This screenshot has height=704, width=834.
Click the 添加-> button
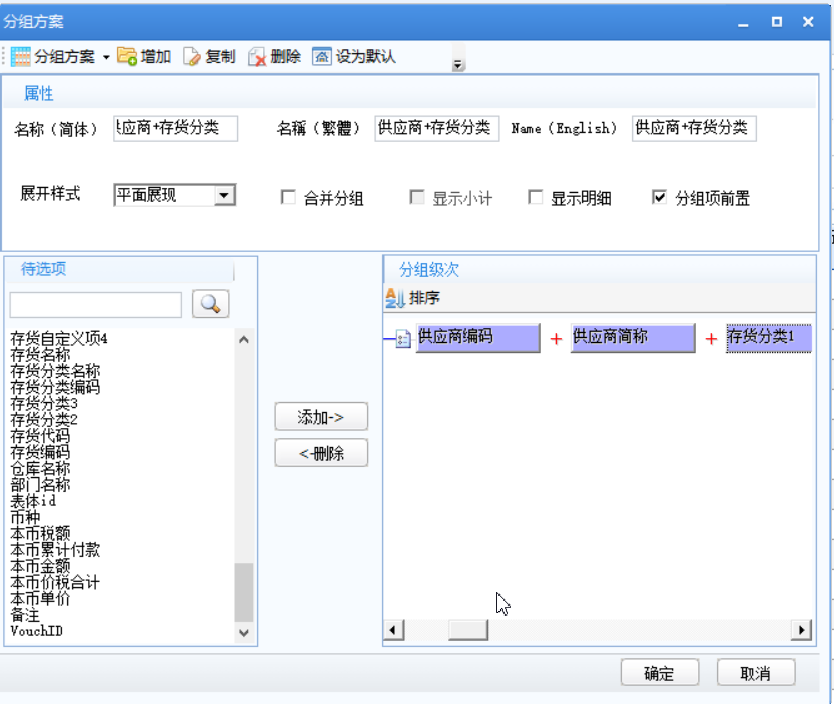(321, 417)
